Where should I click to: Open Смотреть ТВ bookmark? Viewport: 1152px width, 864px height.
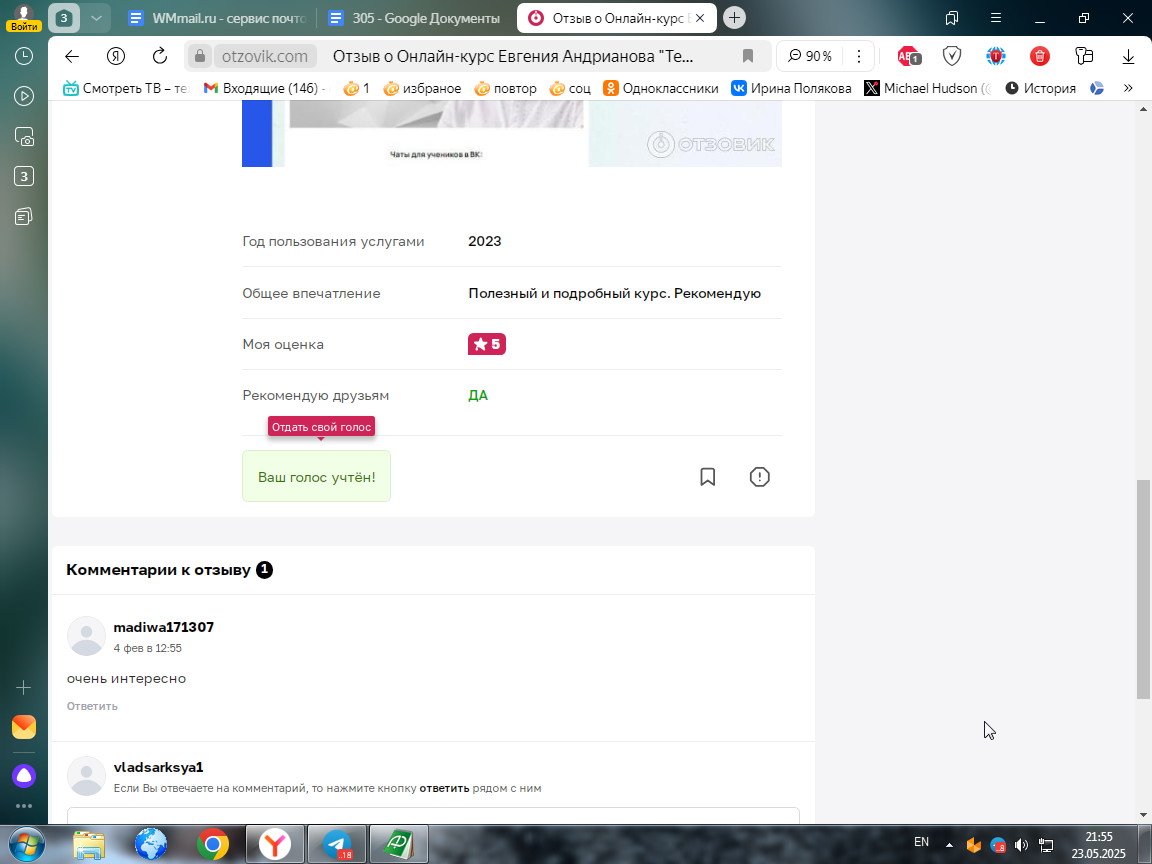(x=126, y=88)
